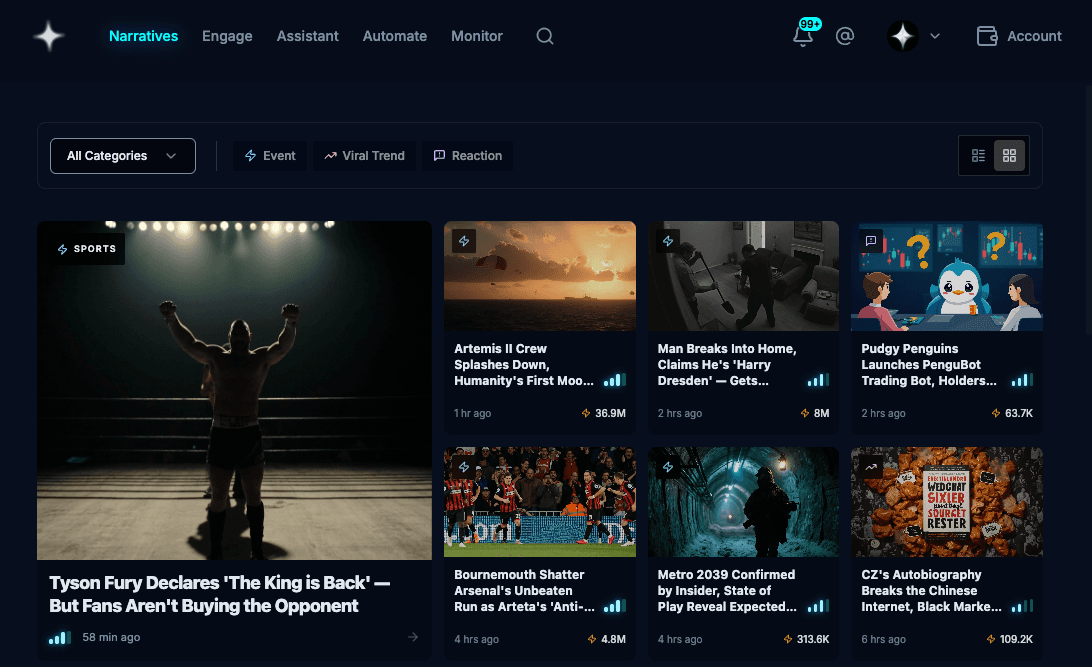Viewport: 1092px width, 667px height.
Task: Open the notifications bell icon
Action: 803,36
